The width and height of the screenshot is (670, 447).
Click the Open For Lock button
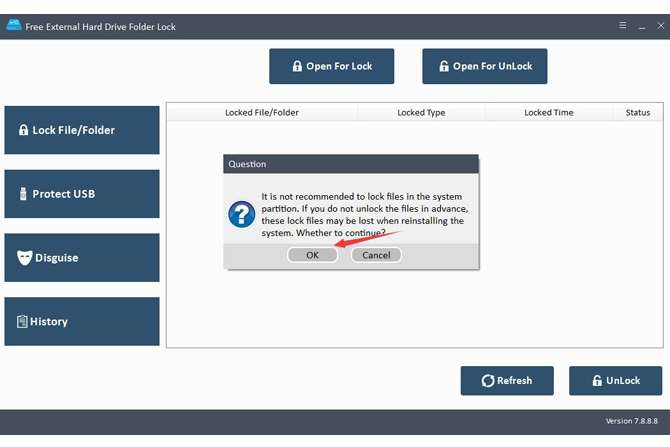click(x=332, y=66)
